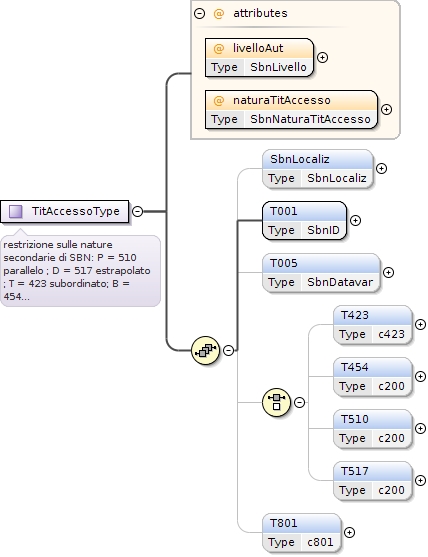Expand the T001 element

click(355, 220)
